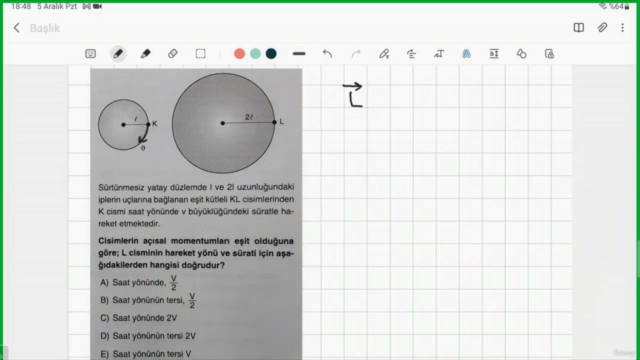Tap the battery indicator %64
This screenshot has height=360, width=640.
[620, 7]
